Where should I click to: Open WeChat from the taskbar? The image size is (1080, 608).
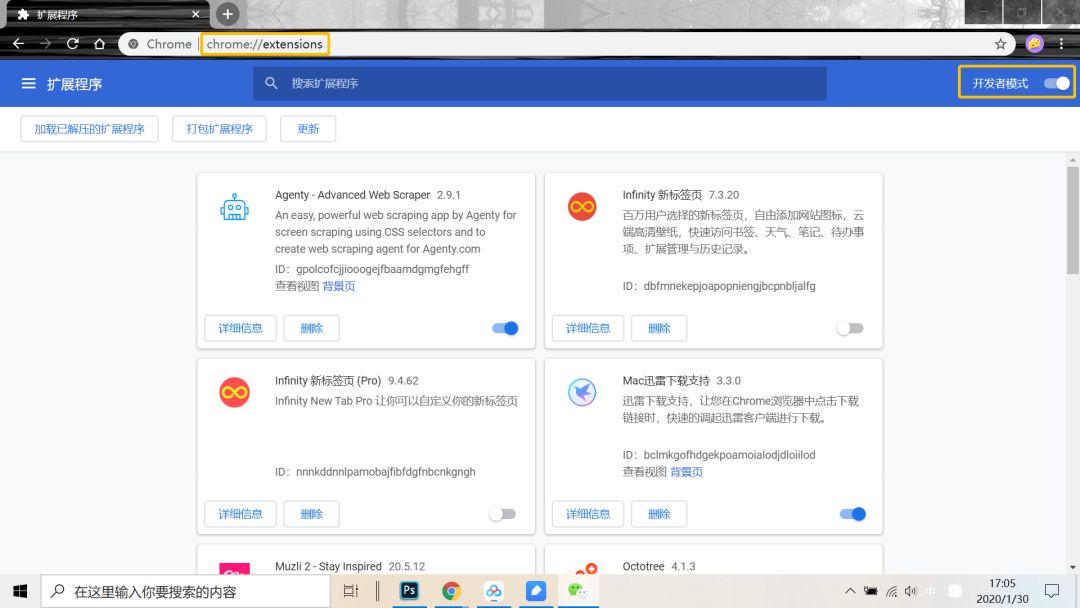[x=578, y=591]
